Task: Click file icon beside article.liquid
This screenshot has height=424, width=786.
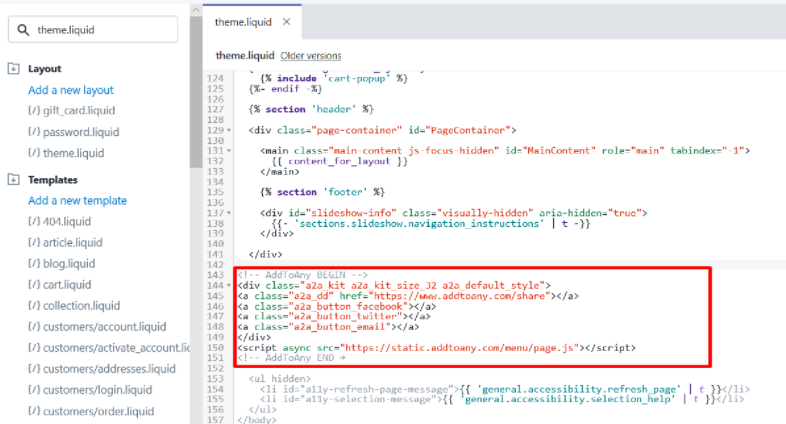Action: click(34, 243)
